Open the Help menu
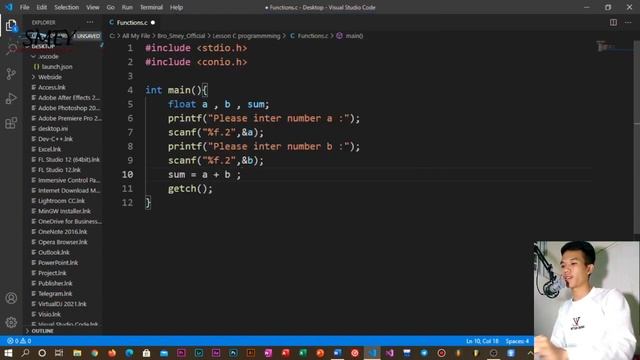 [x=176, y=7]
